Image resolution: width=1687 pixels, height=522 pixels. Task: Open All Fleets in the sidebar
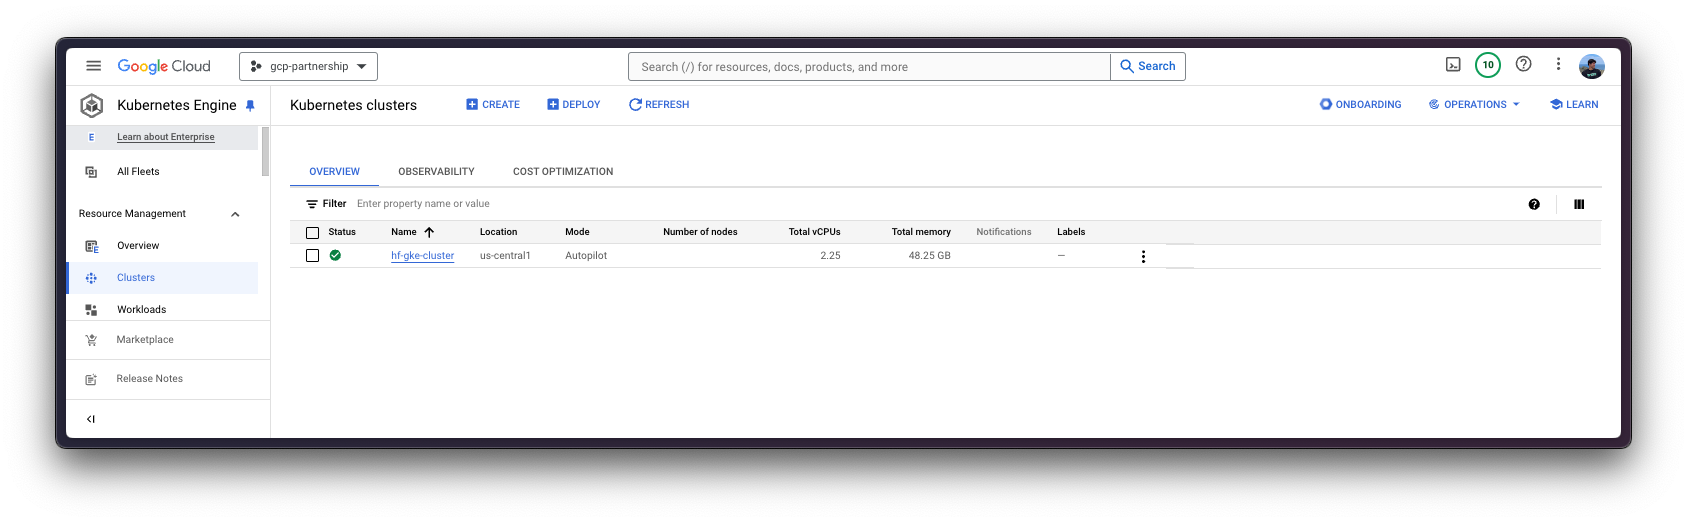point(138,172)
